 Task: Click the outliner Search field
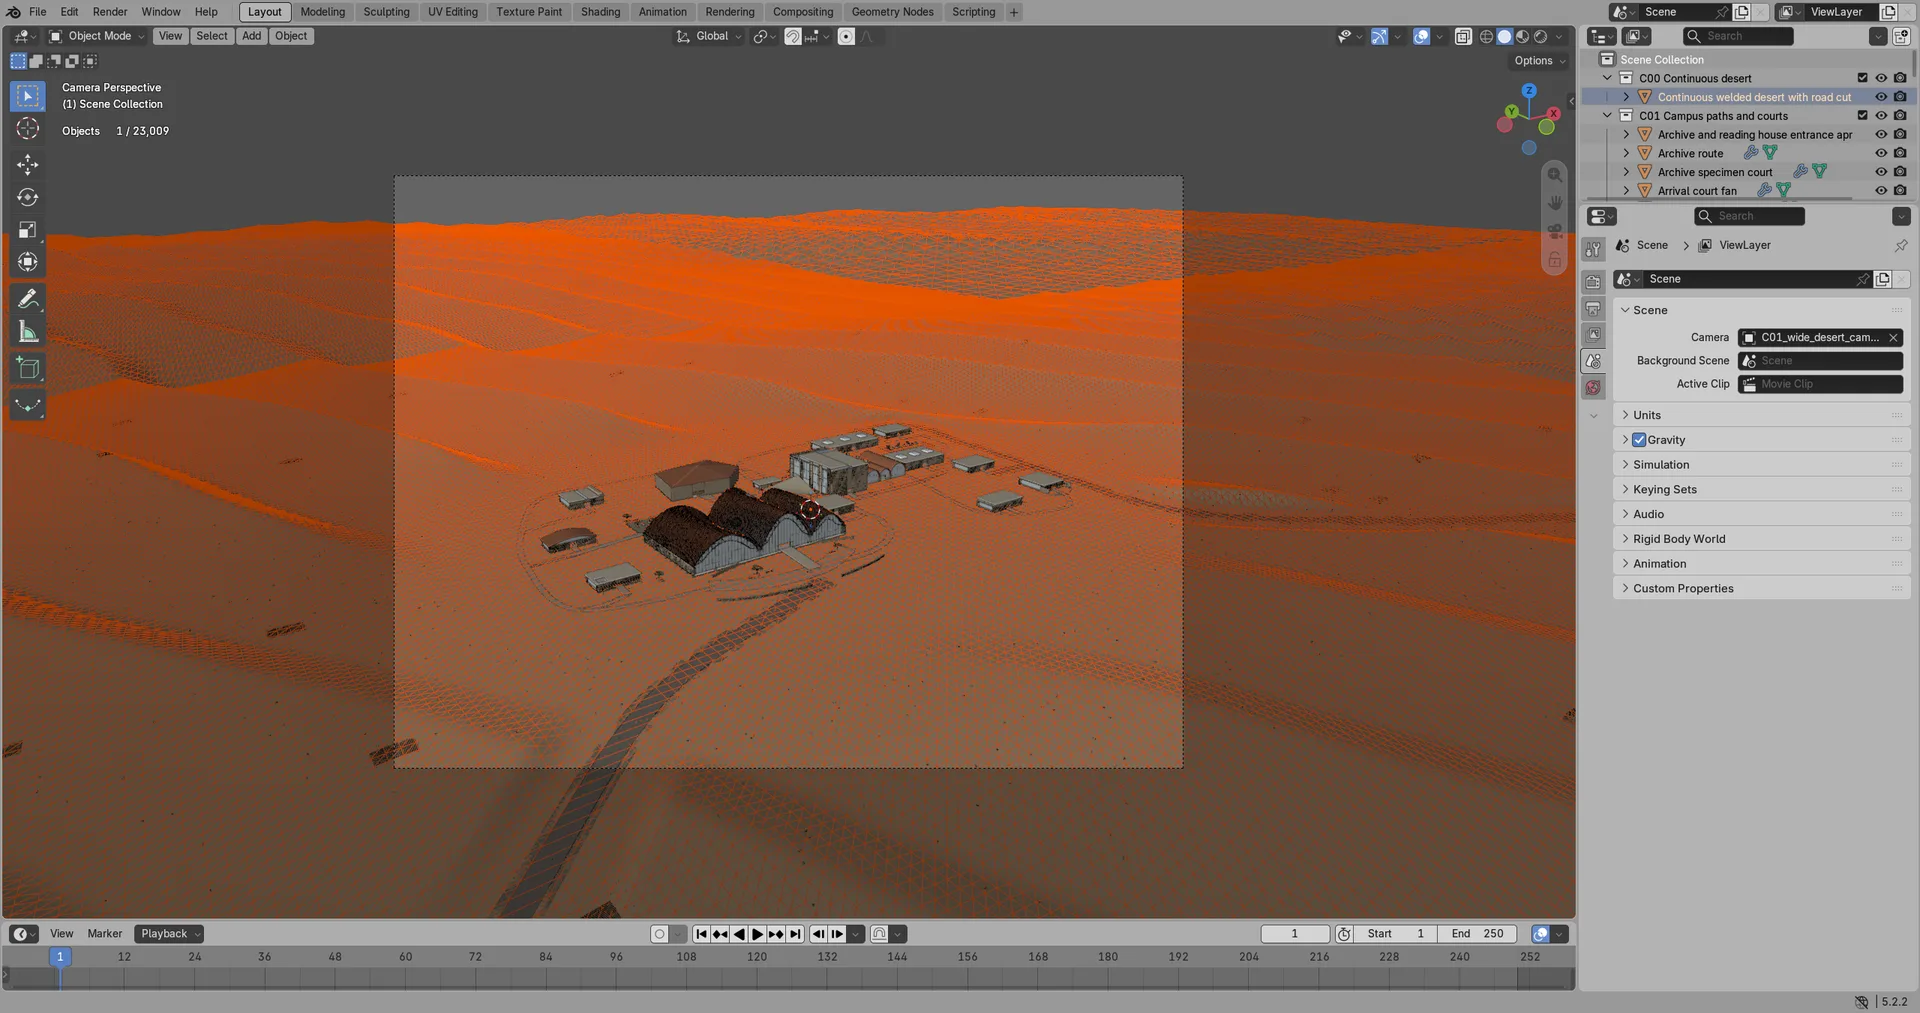[1739, 36]
